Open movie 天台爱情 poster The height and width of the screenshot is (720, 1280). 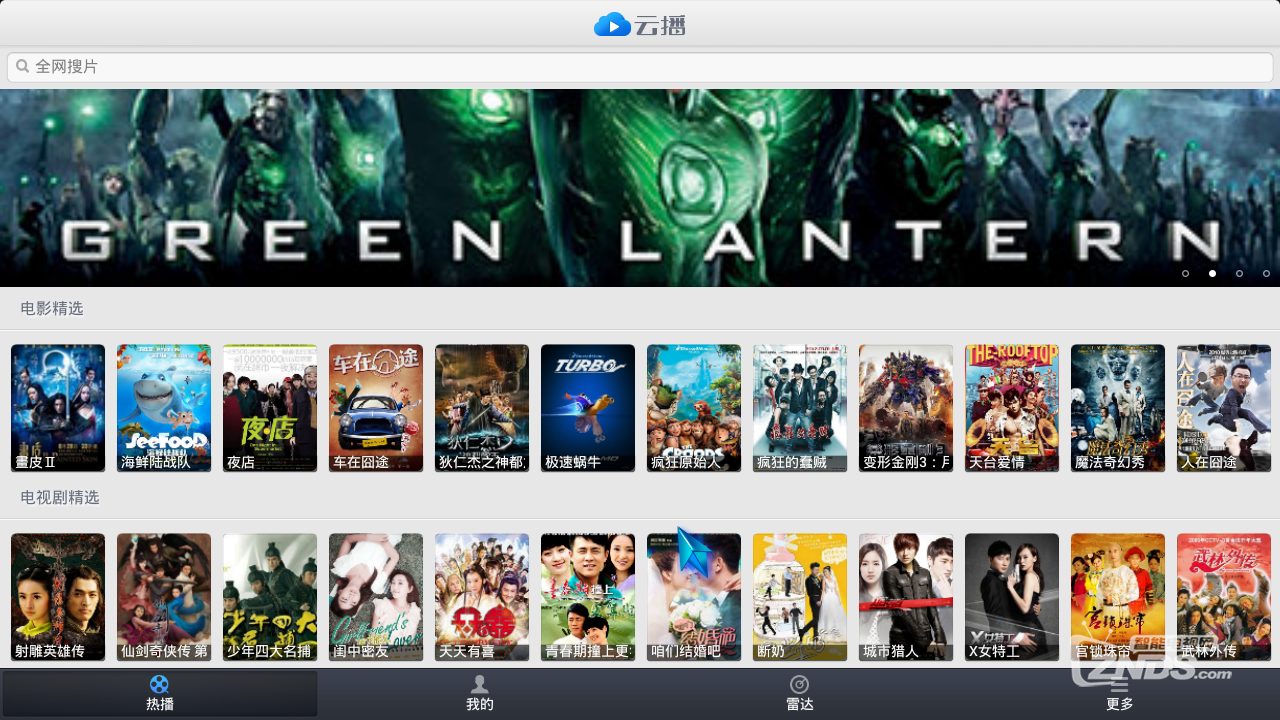pyautogui.click(x=1012, y=408)
